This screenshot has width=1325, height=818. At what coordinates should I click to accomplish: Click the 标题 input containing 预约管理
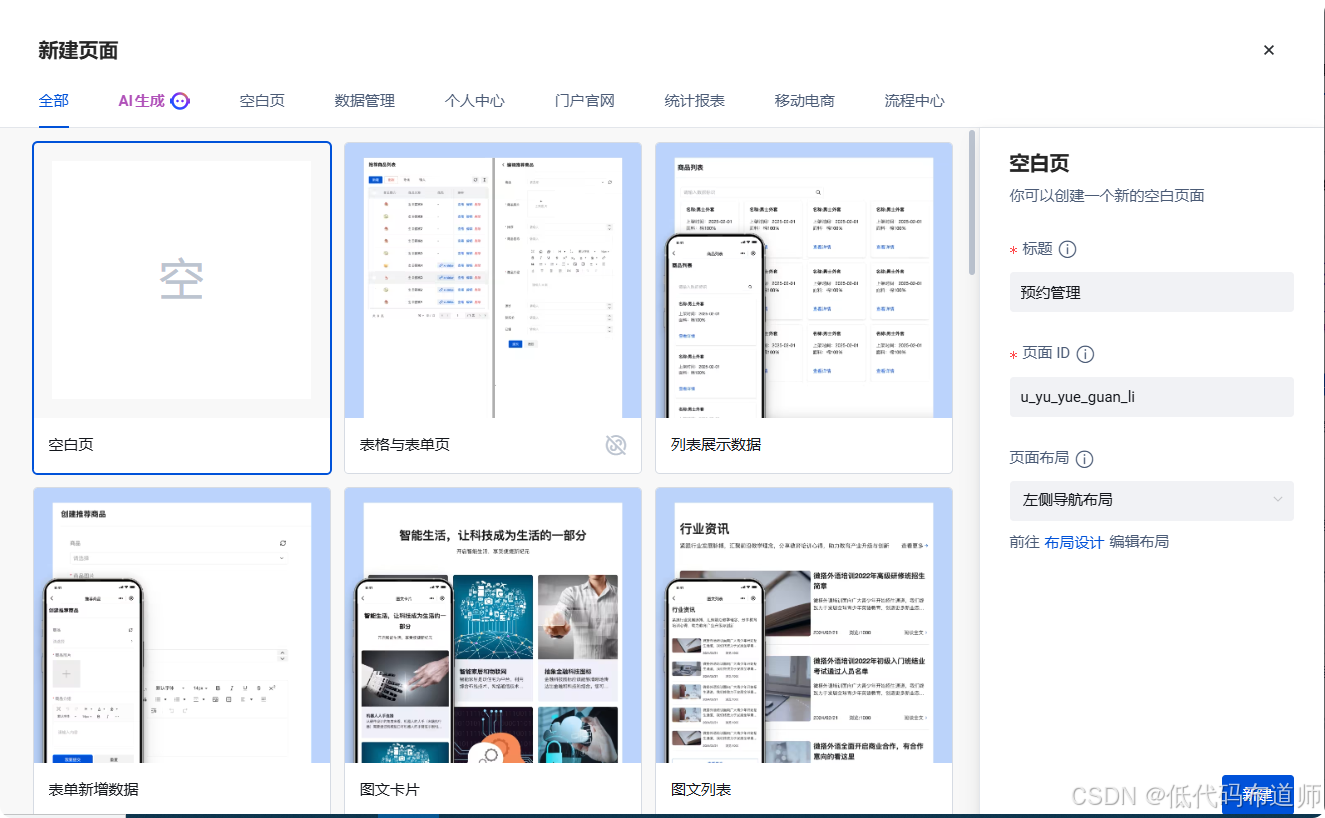point(1152,292)
